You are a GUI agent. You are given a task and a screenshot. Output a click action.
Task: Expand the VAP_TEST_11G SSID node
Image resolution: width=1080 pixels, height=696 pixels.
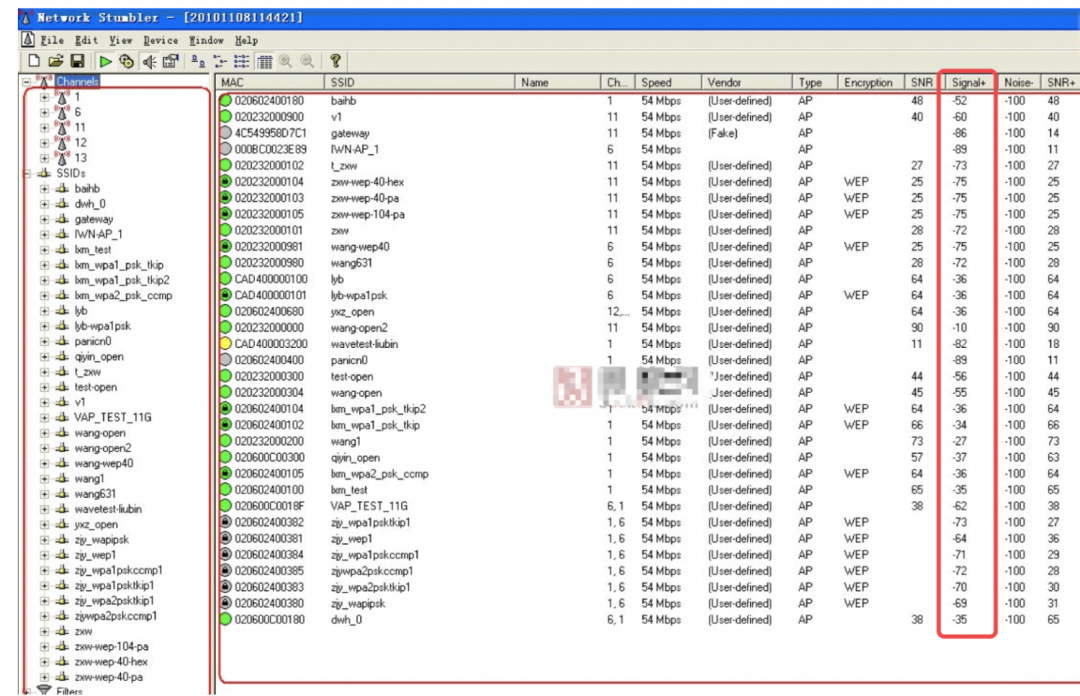pos(45,418)
